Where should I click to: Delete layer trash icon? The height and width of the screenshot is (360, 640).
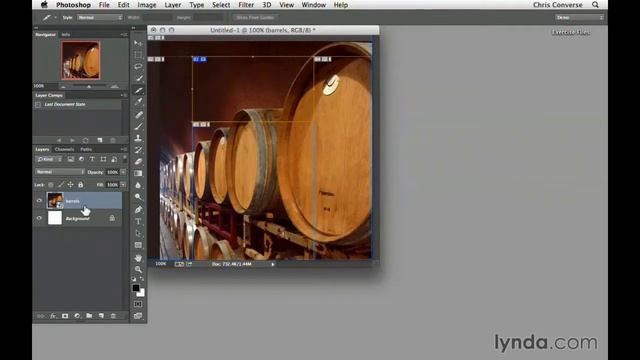tap(113, 316)
